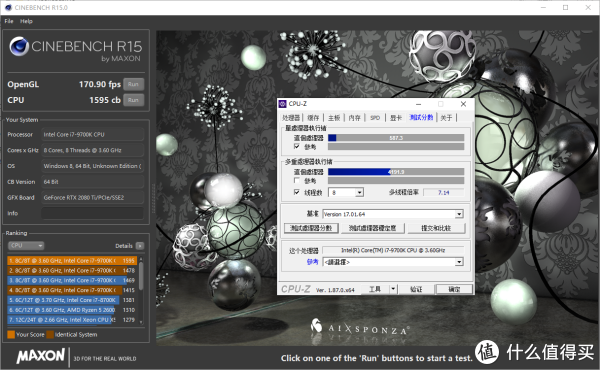The height and width of the screenshot is (370, 600).
Task: Click the MAXON logo at bottom left
Action: coord(41,356)
